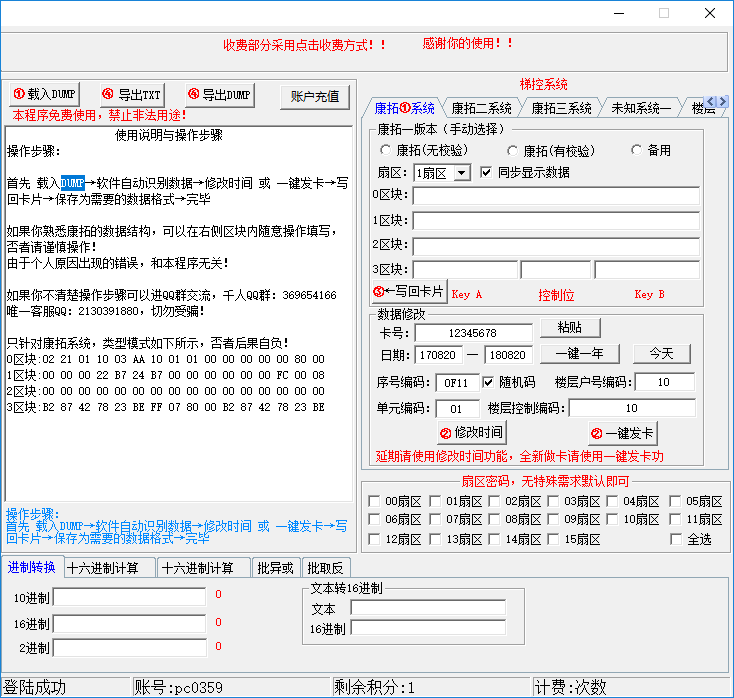
Task: Click the 导出TXT button
Action: (x=132, y=95)
